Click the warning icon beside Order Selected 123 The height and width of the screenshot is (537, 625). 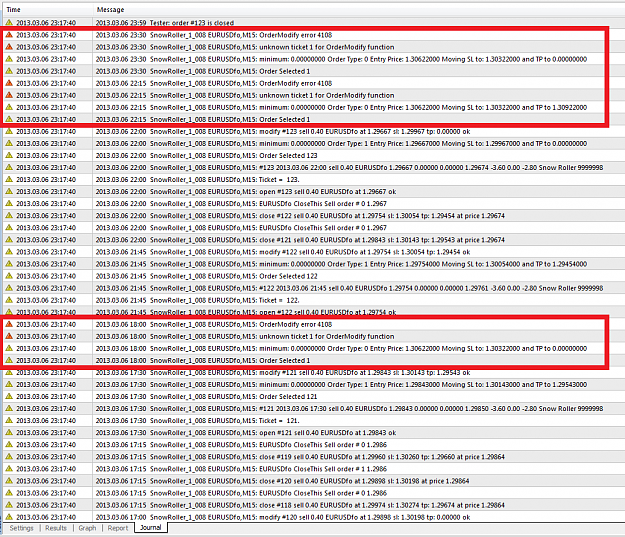coord(9,155)
